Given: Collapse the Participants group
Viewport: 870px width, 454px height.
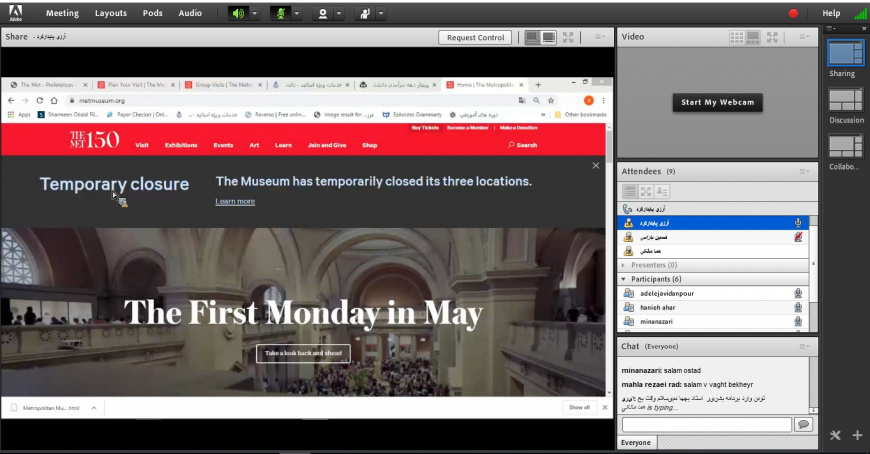Looking at the screenshot, I should coord(624,279).
